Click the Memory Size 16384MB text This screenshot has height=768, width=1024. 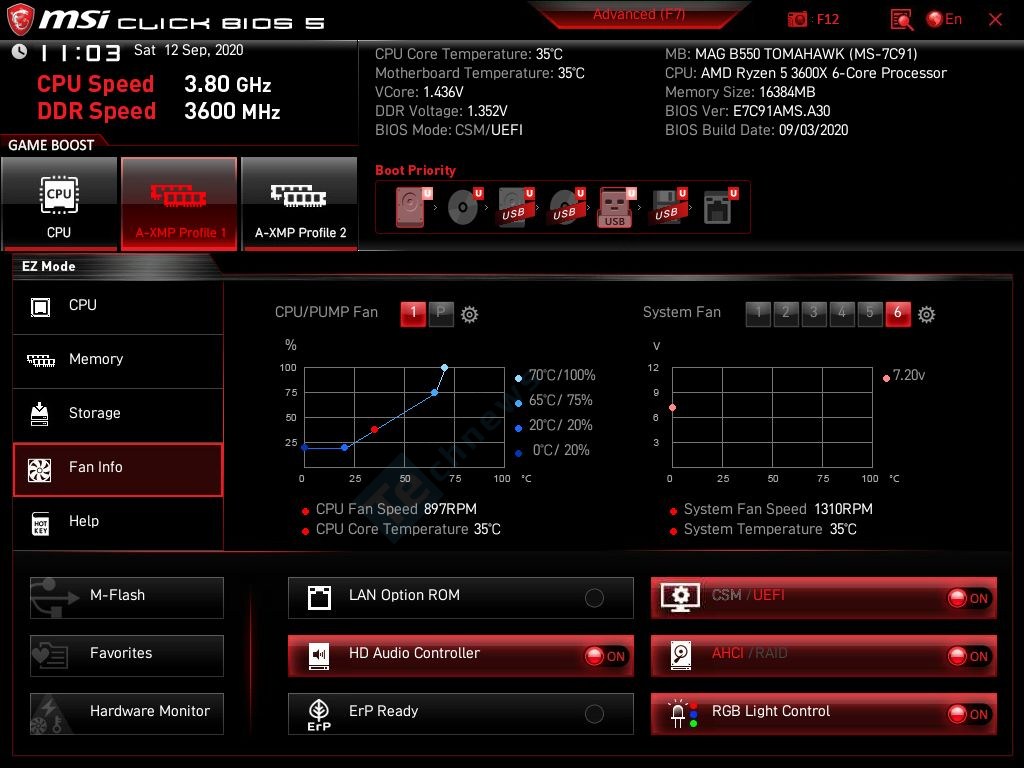click(x=740, y=92)
